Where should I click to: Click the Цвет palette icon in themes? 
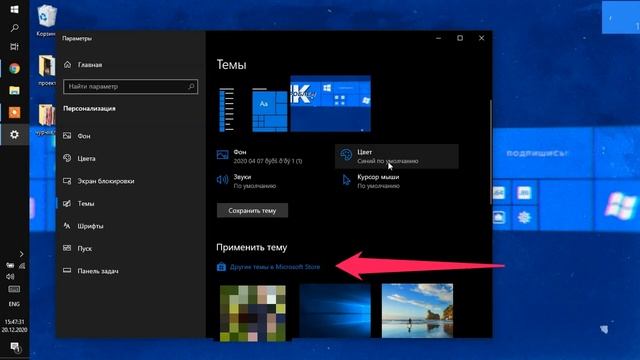346,155
